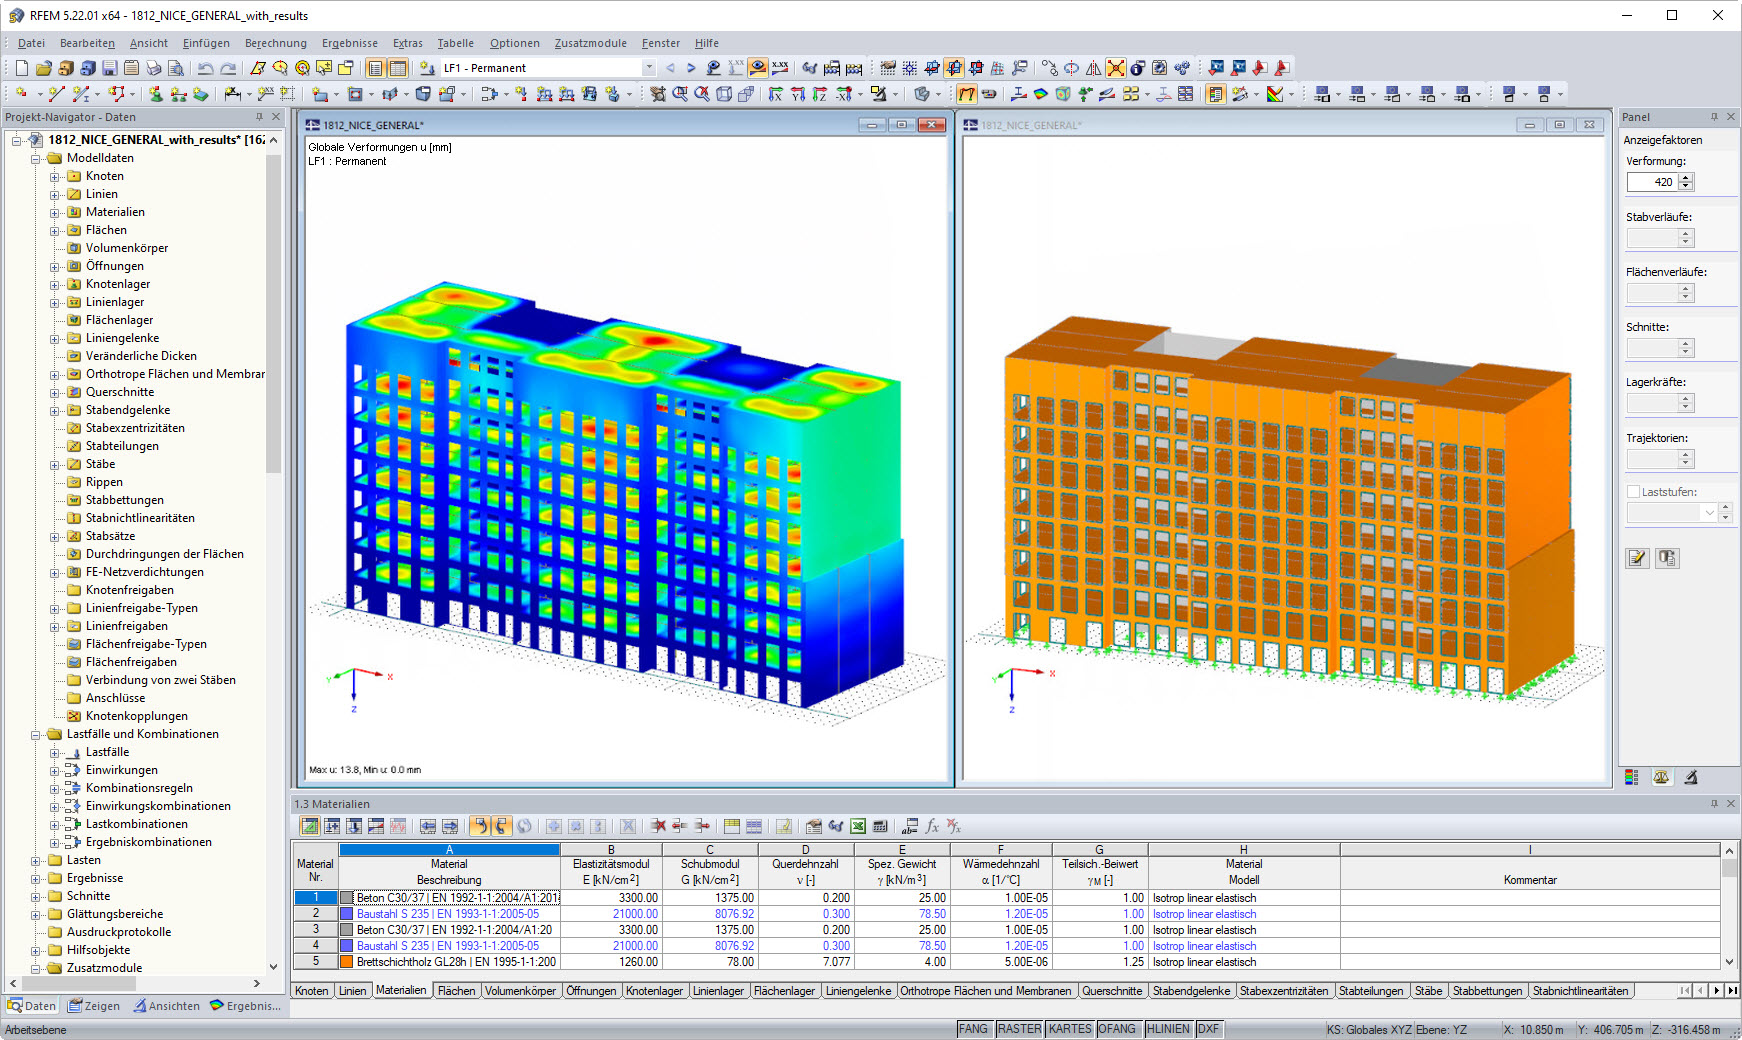This screenshot has width=1742, height=1040.
Task: Save the model with the disk icon
Action: [110, 67]
